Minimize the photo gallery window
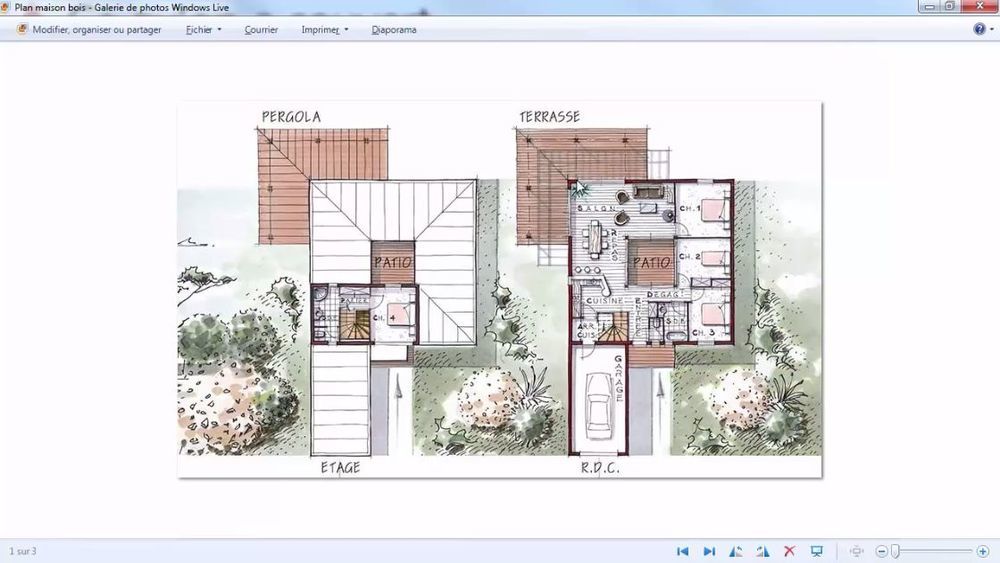Viewport: 1000px width, 563px height. [x=929, y=6]
